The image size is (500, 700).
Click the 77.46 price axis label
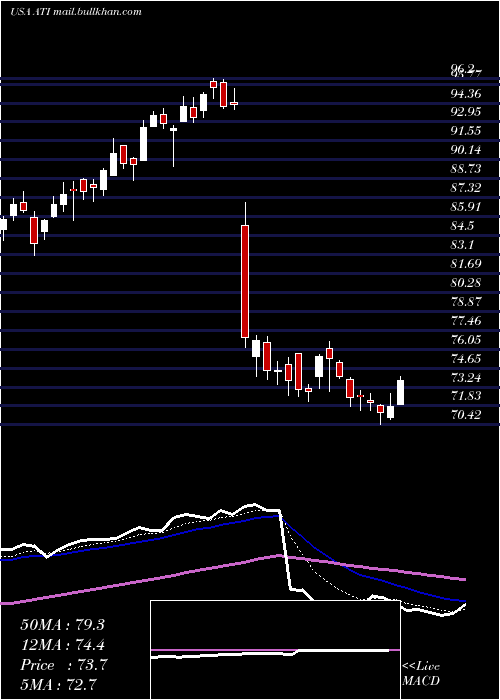467,321
